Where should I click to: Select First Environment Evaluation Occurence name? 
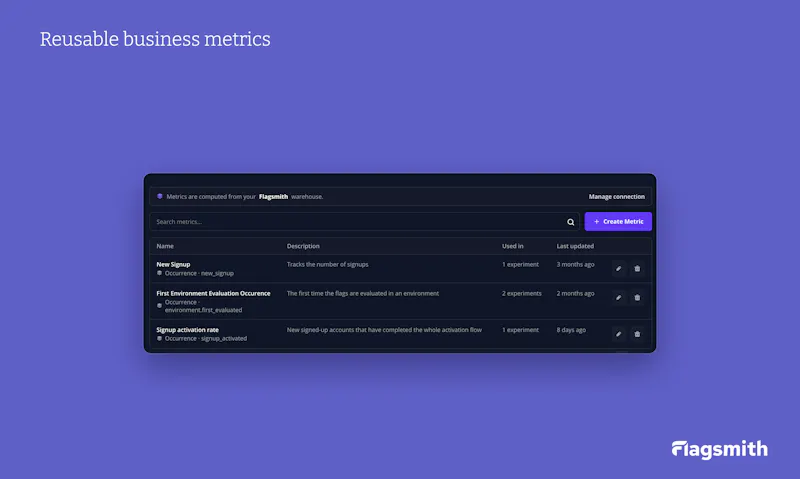213,293
